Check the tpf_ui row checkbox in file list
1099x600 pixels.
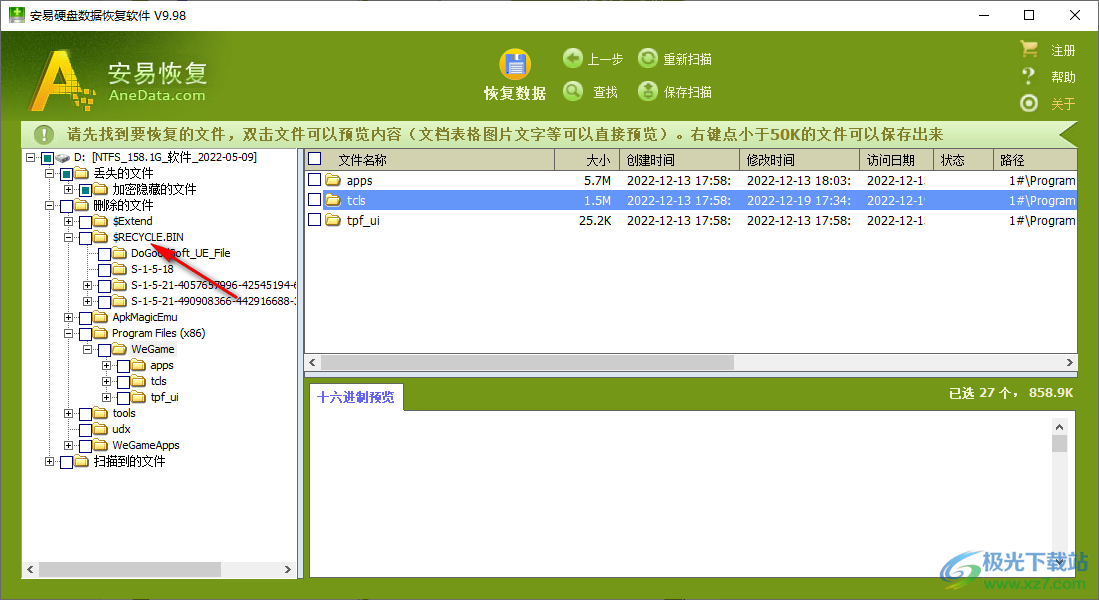point(315,220)
